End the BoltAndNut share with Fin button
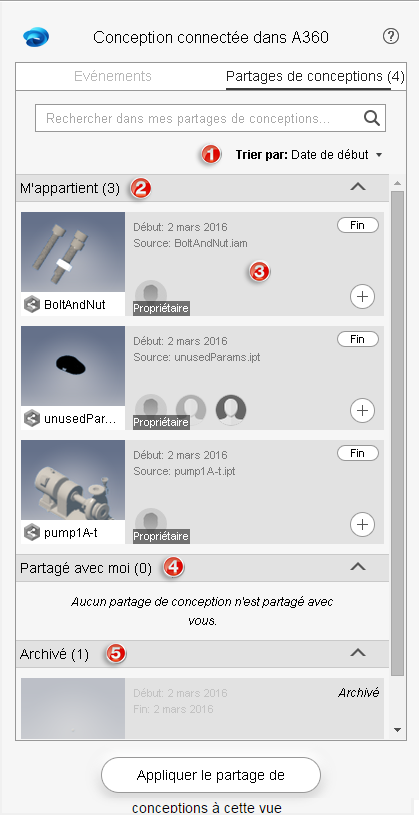The width and height of the screenshot is (419, 815). pos(358,225)
